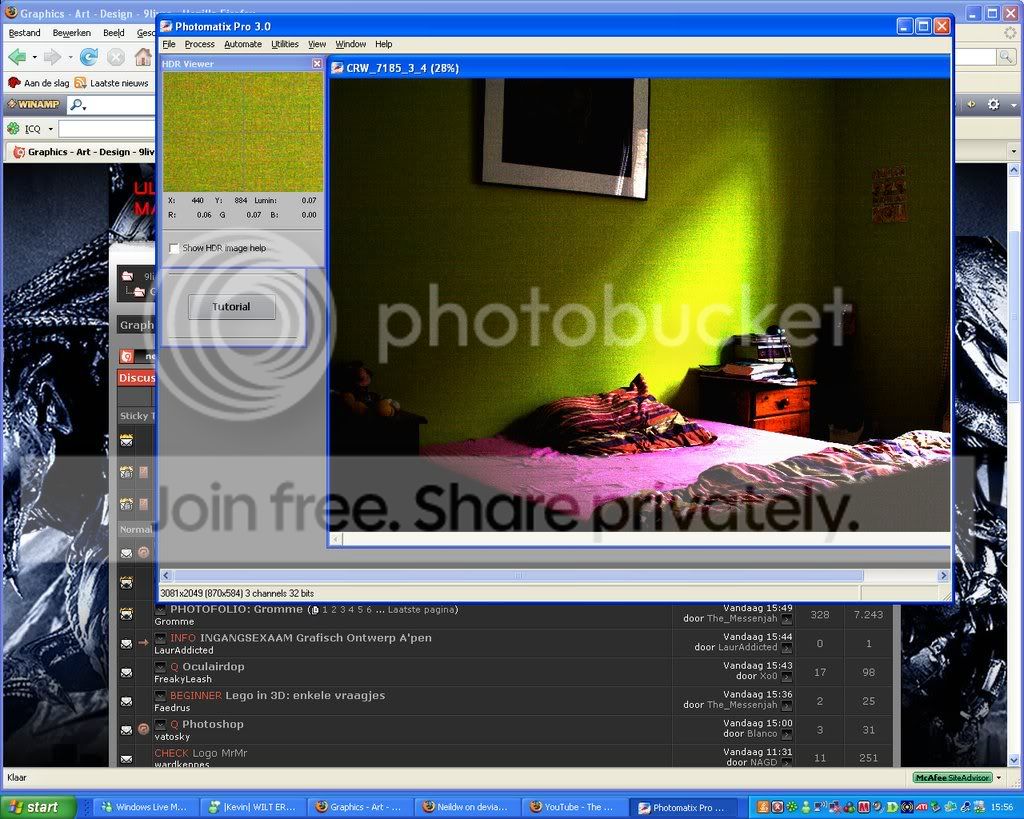Image resolution: width=1024 pixels, height=819 pixels.
Task: Open the McAfee SiteAdvisor dropdown arrow
Action: click(999, 778)
